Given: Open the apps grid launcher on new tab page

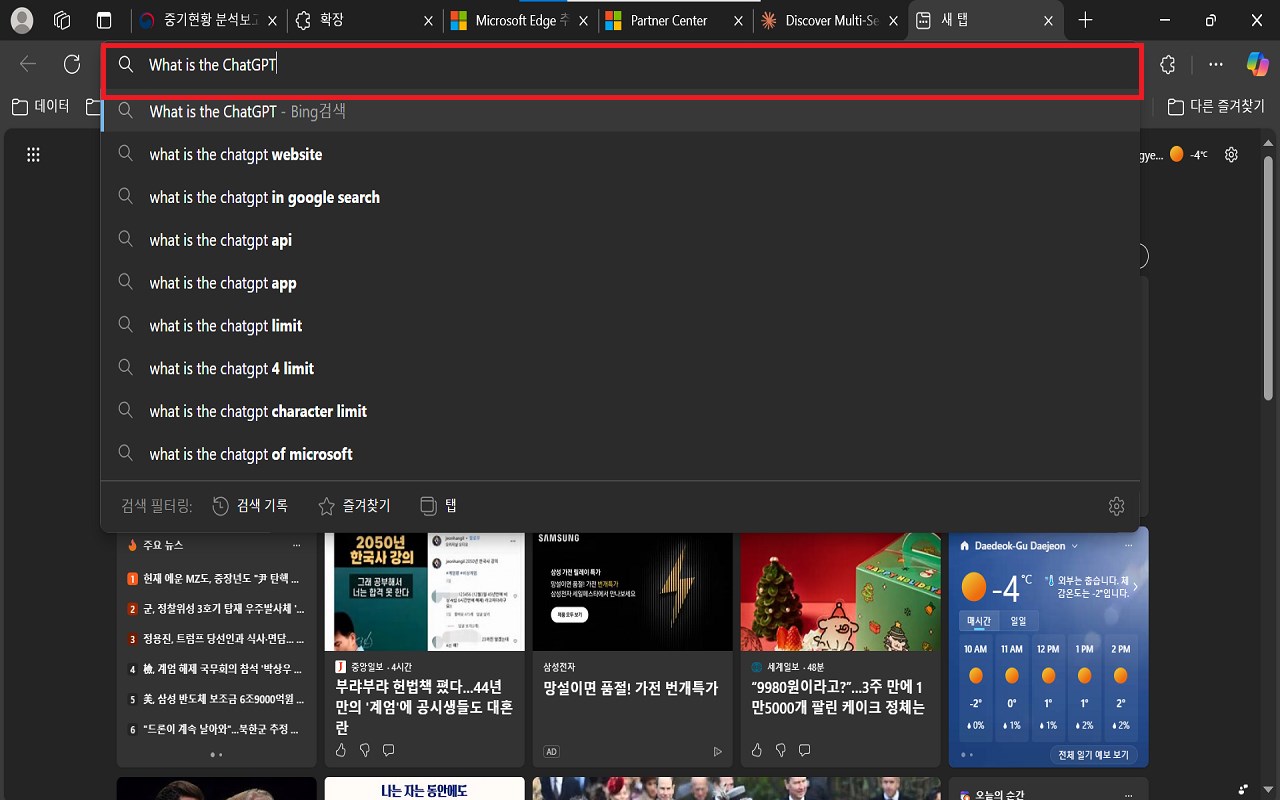Looking at the screenshot, I should 33,155.
